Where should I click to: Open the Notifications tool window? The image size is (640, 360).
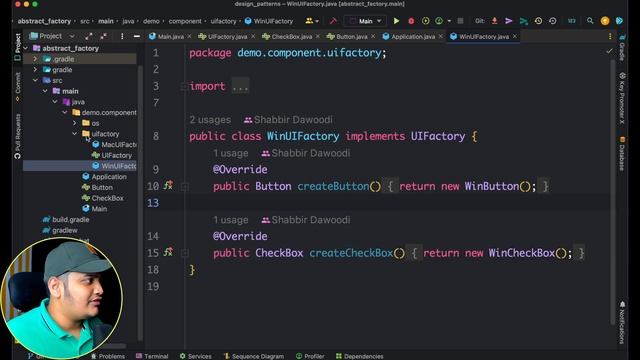[x=622, y=322]
